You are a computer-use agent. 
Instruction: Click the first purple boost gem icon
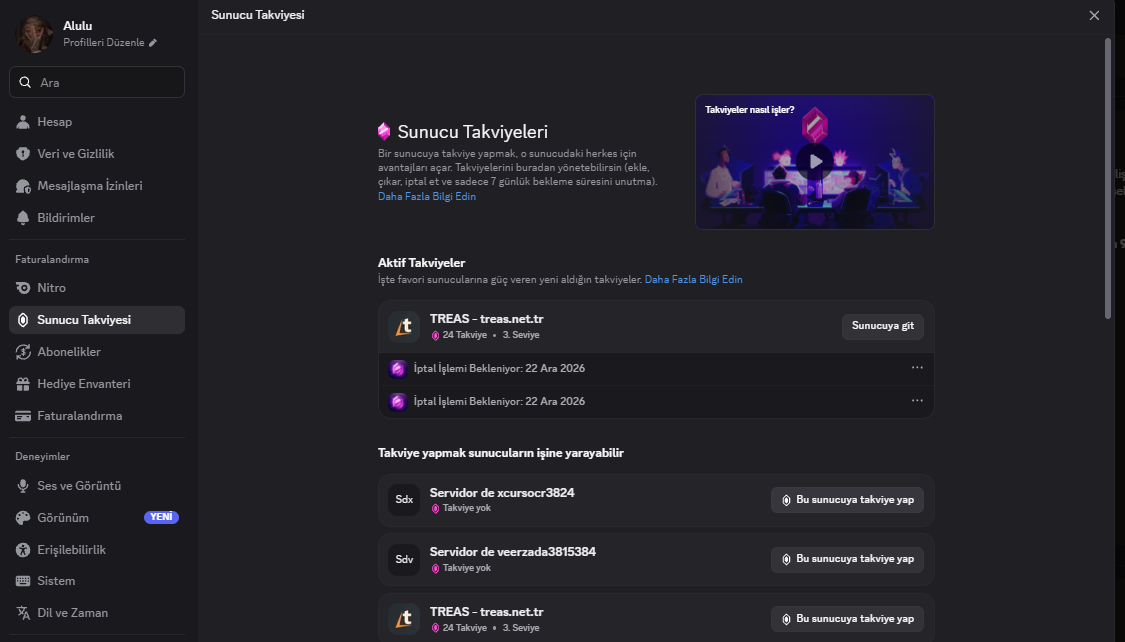tap(397, 369)
